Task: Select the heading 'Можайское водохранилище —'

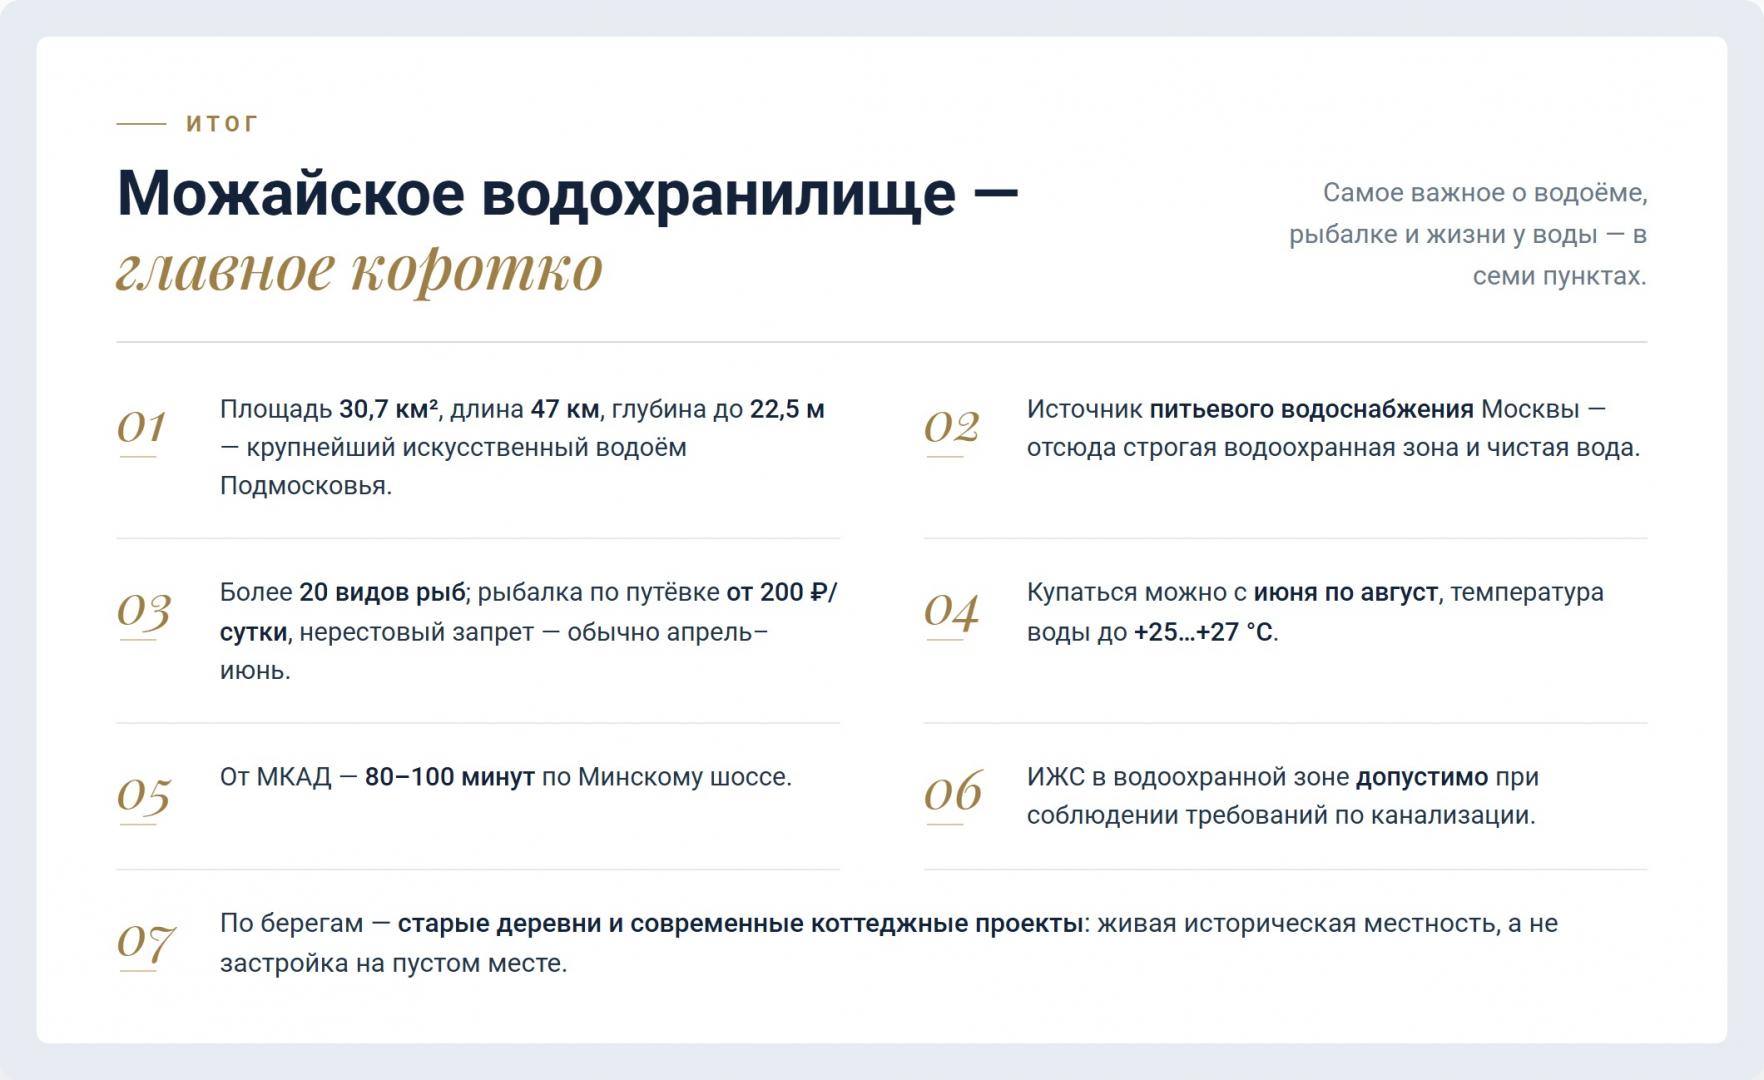Action: tap(567, 193)
